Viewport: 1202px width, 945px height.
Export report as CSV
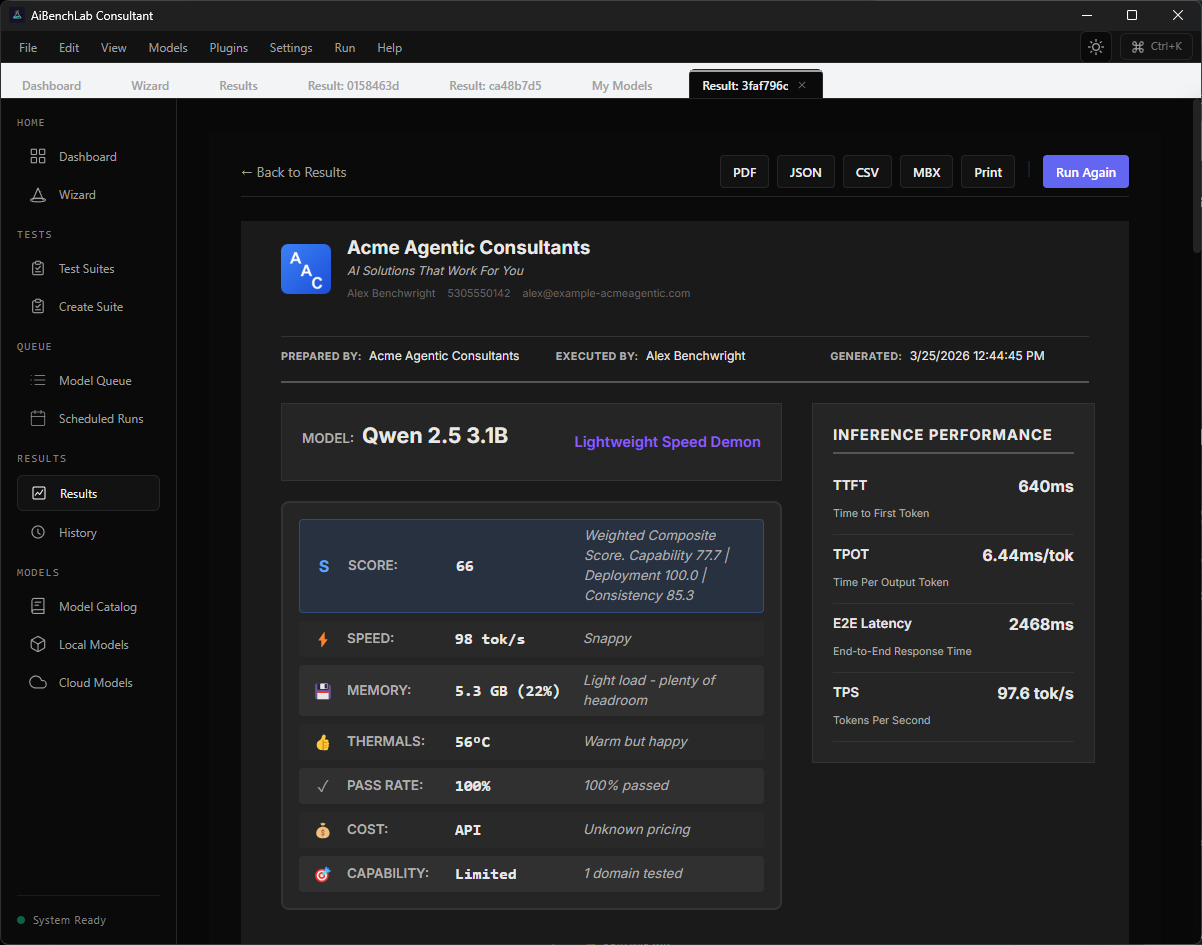867,172
